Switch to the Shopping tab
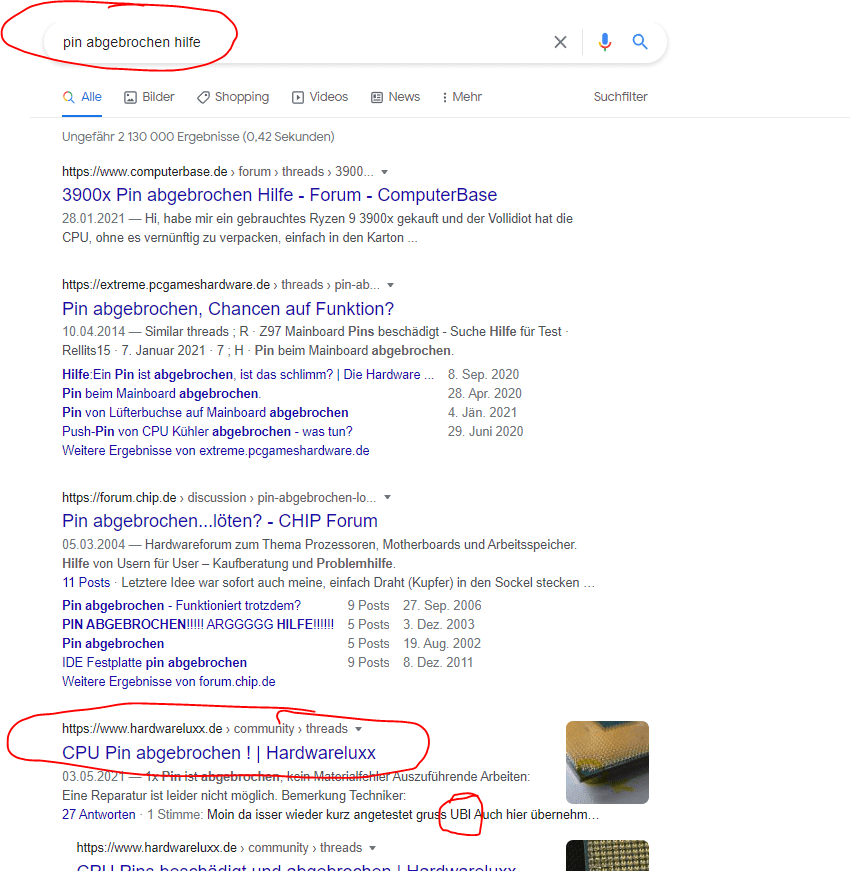The image size is (850, 871). [233, 97]
